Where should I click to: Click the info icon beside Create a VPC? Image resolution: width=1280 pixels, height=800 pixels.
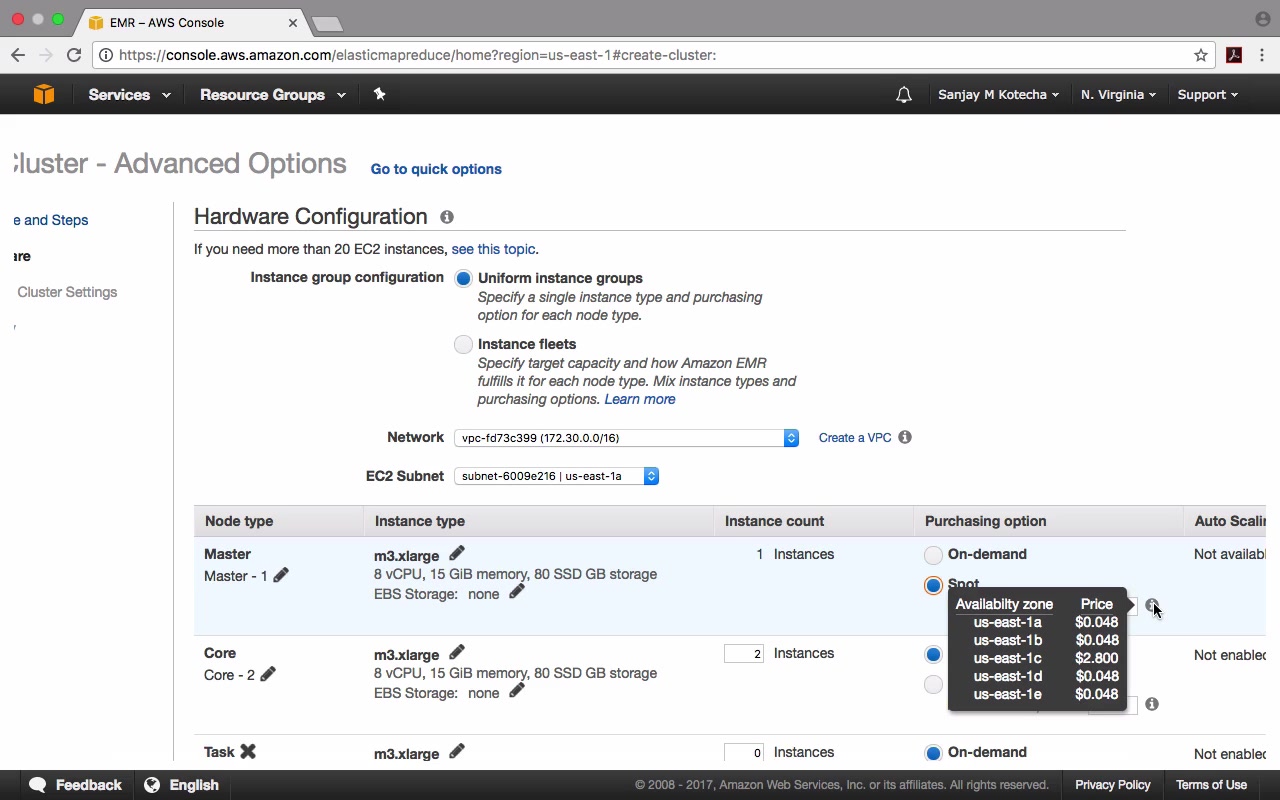click(x=905, y=437)
